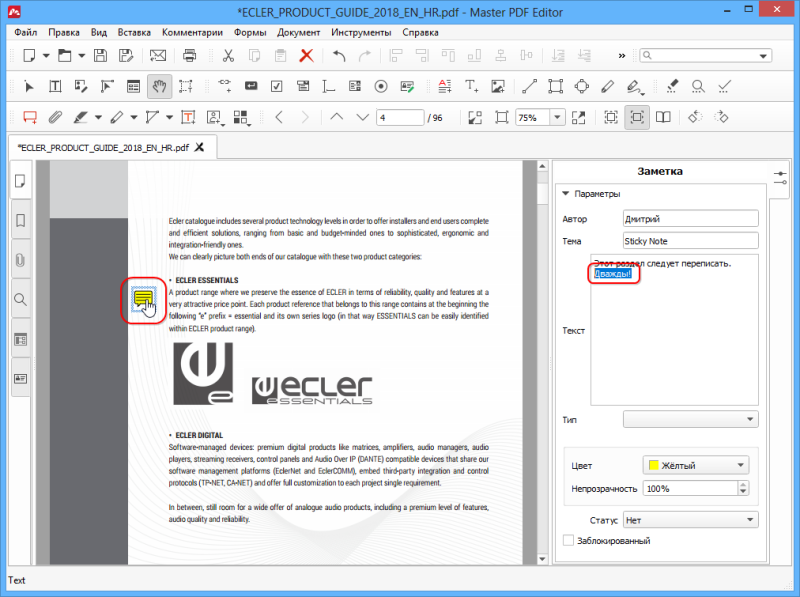
Task: Toggle the Заблокированный checkbox
Action: (x=568, y=540)
